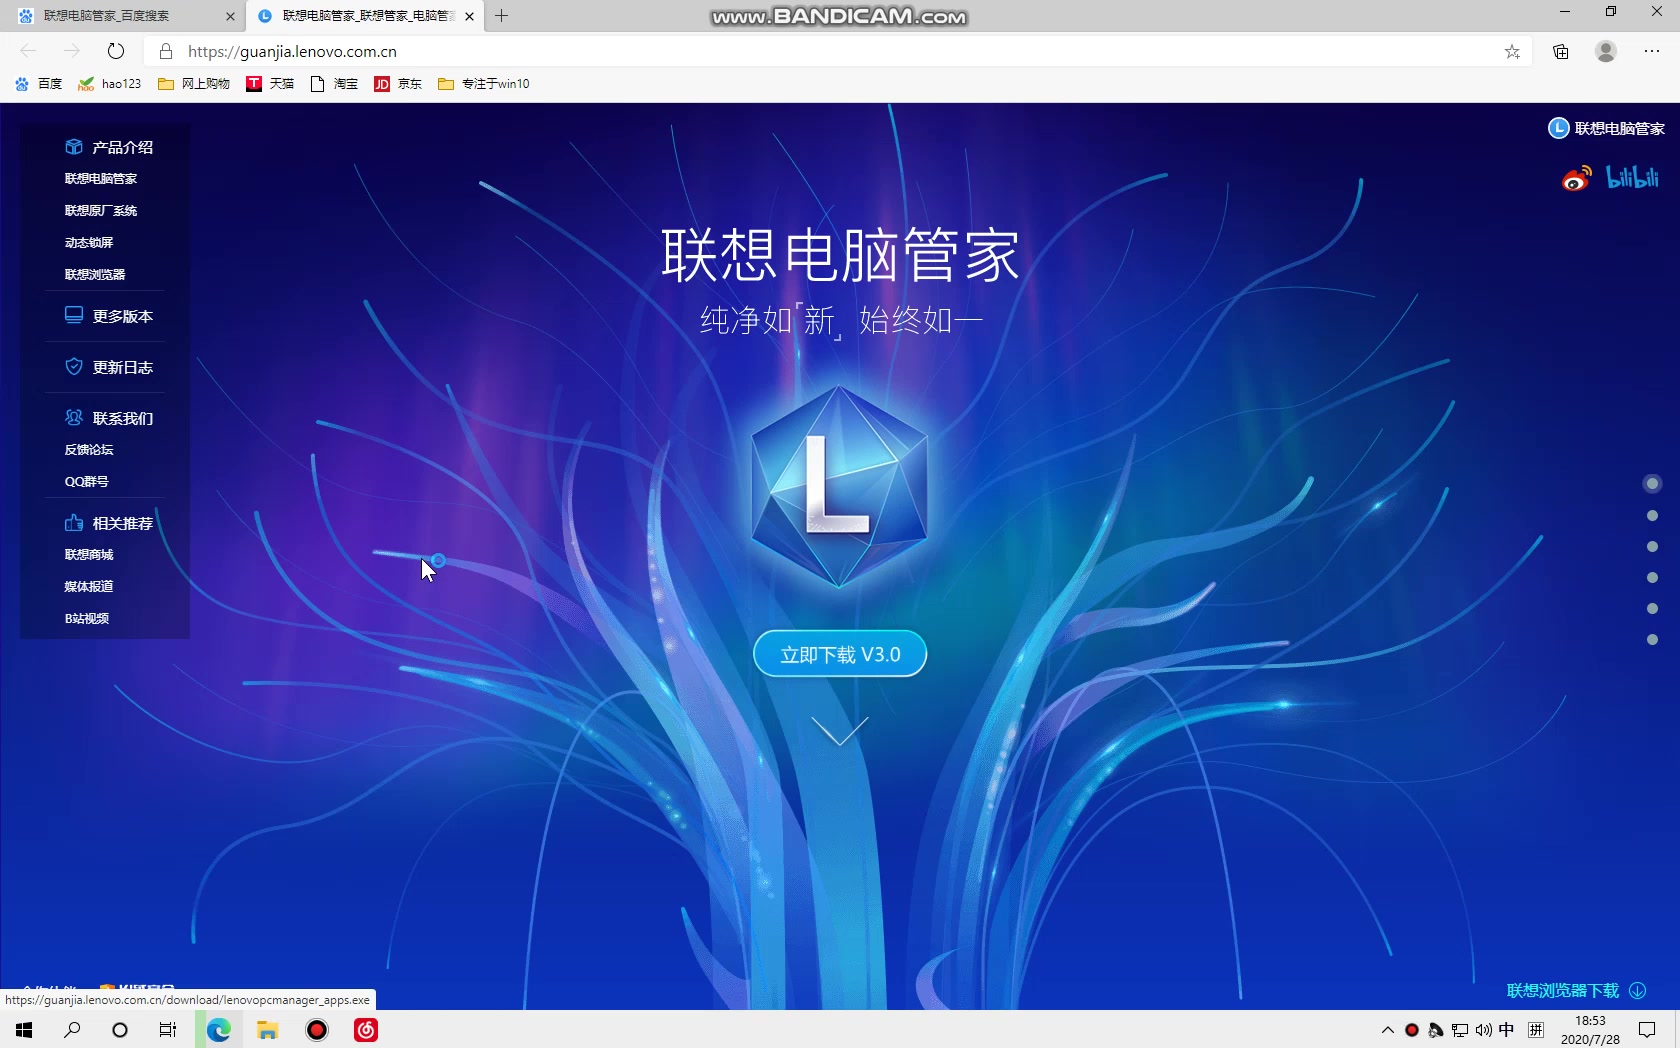Image resolution: width=1680 pixels, height=1048 pixels.
Task: Open the 百度 bookmark
Action: coord(39,84)
